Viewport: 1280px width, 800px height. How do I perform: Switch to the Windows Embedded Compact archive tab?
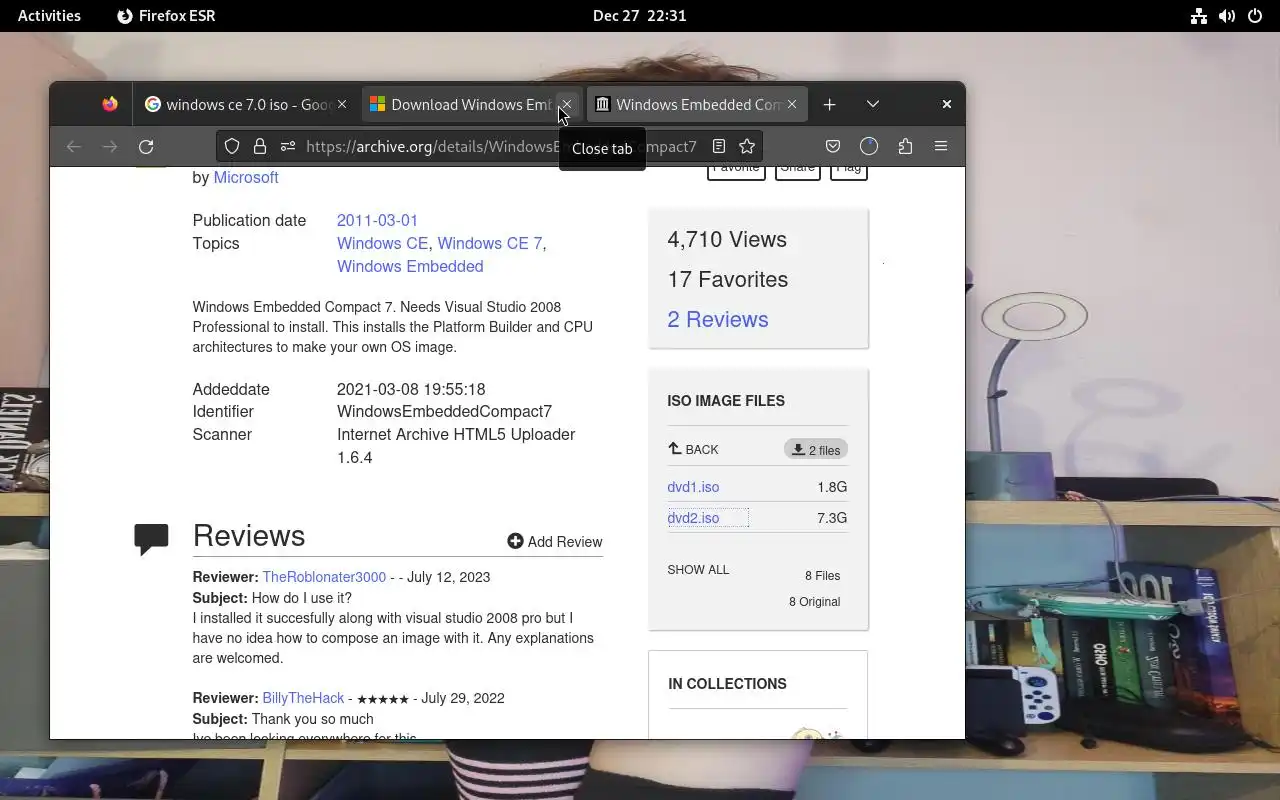pos(697,104)
